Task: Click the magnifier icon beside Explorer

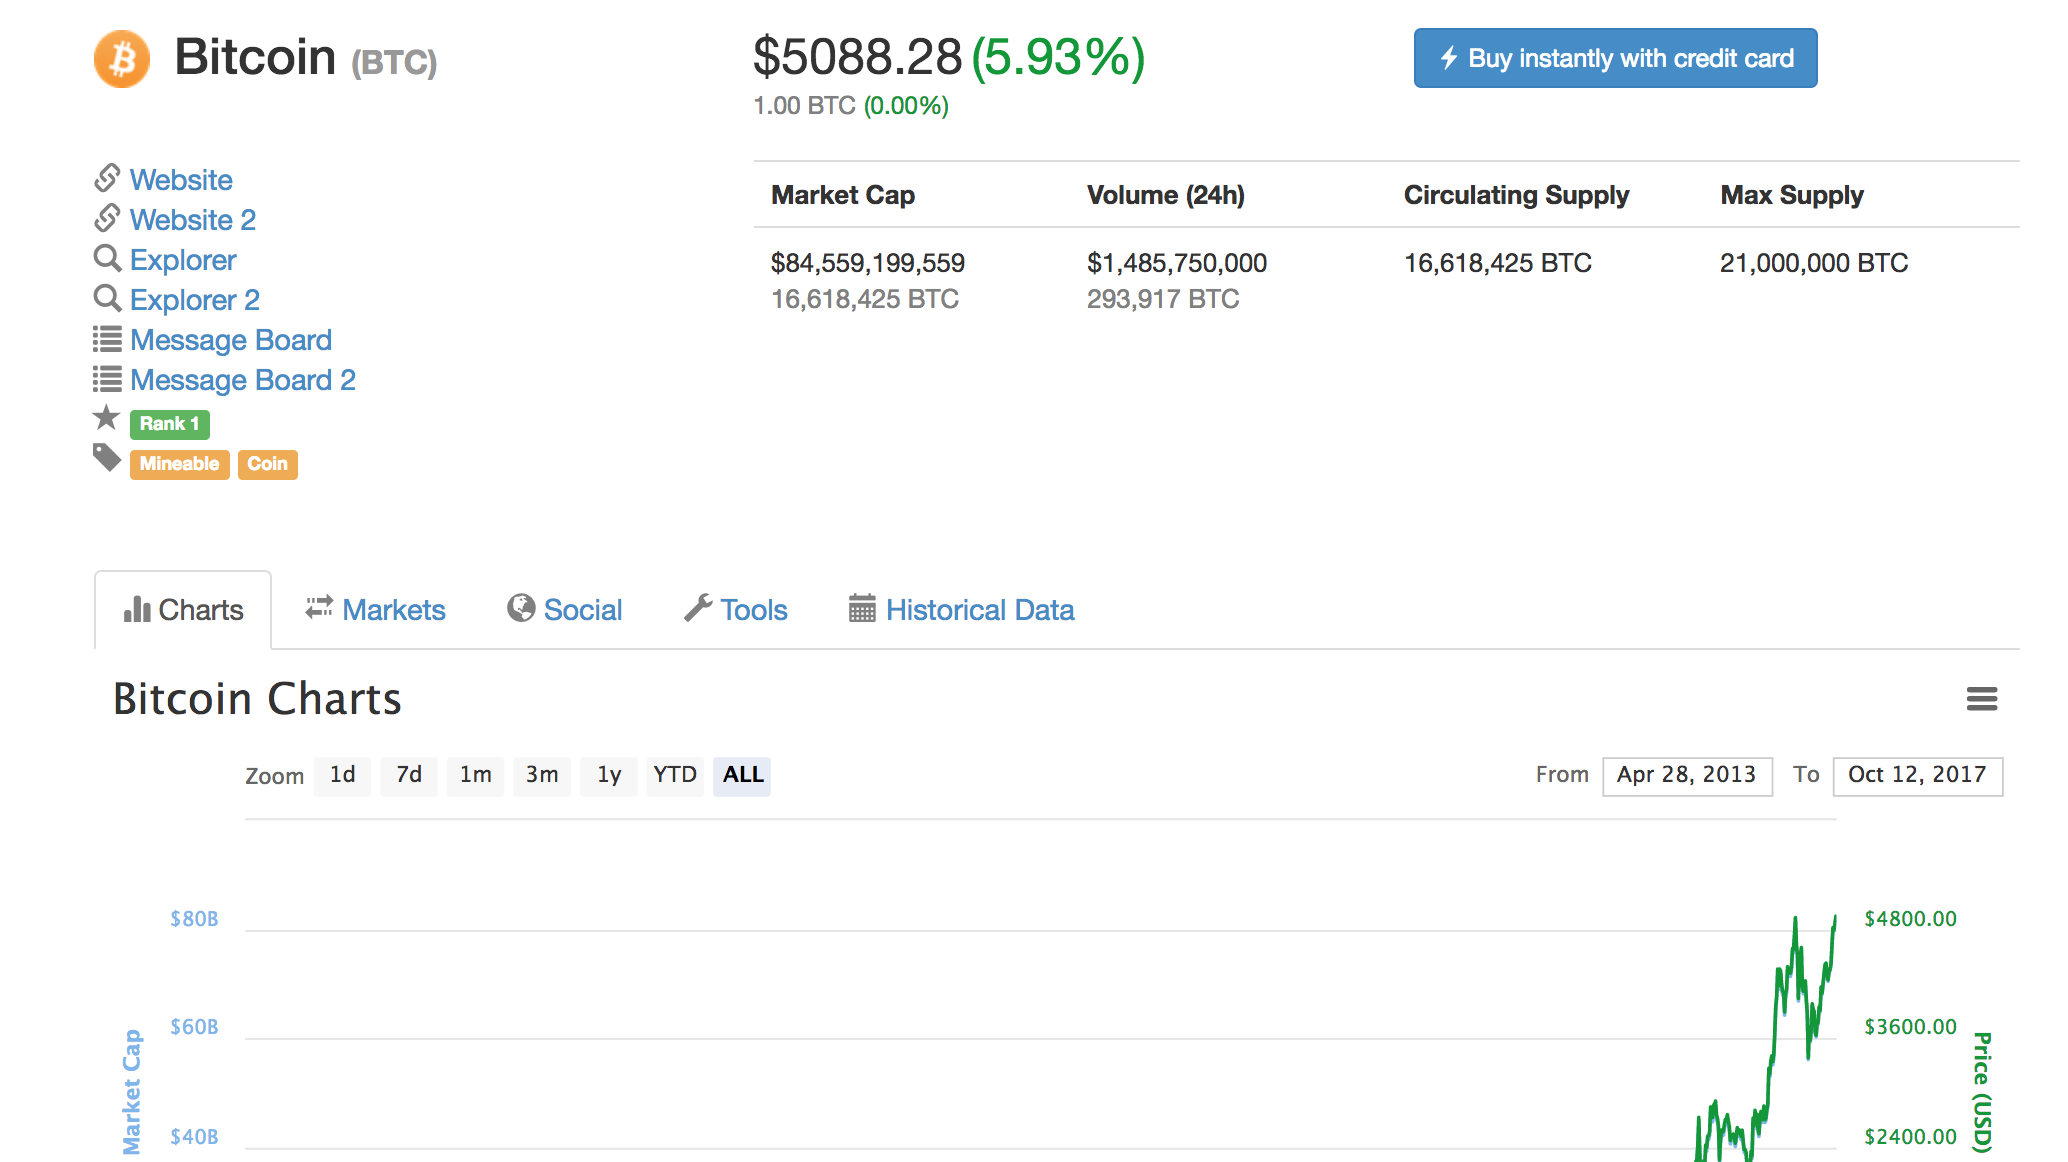Action: coord(107,258)
